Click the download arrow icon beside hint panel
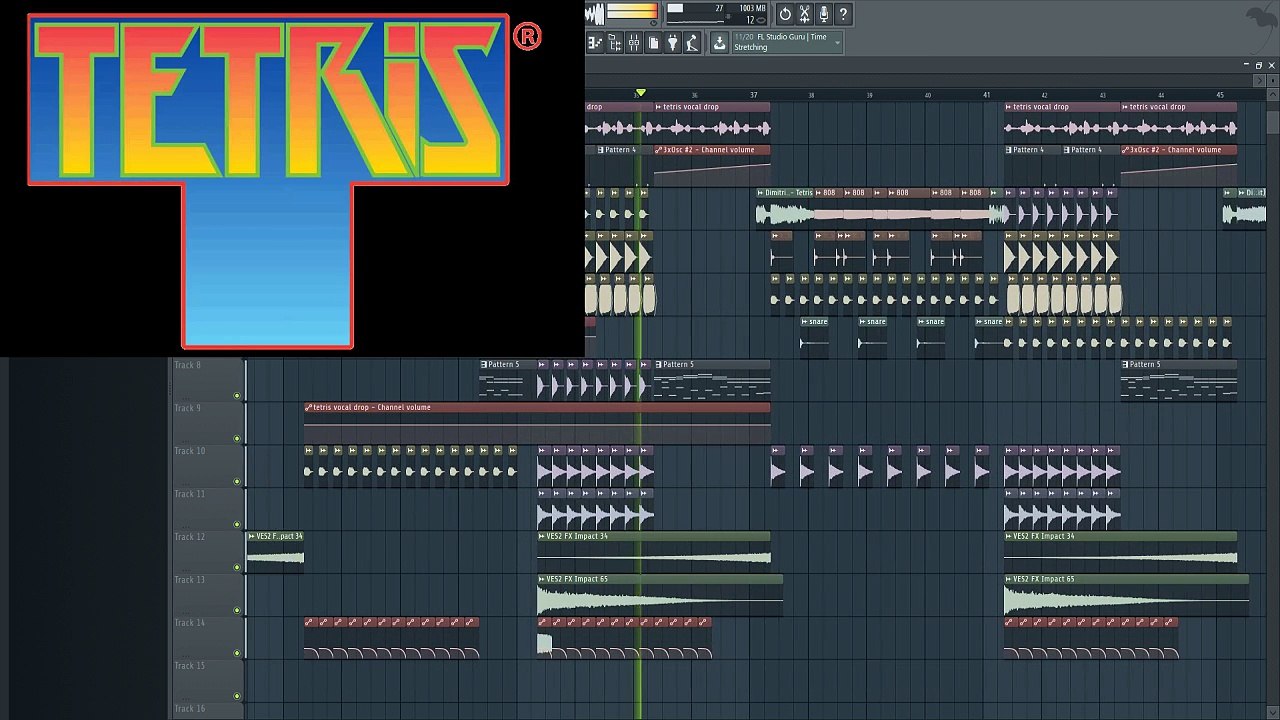The image size is (1280, 720). pyautogui.click(x=719, y=42)
